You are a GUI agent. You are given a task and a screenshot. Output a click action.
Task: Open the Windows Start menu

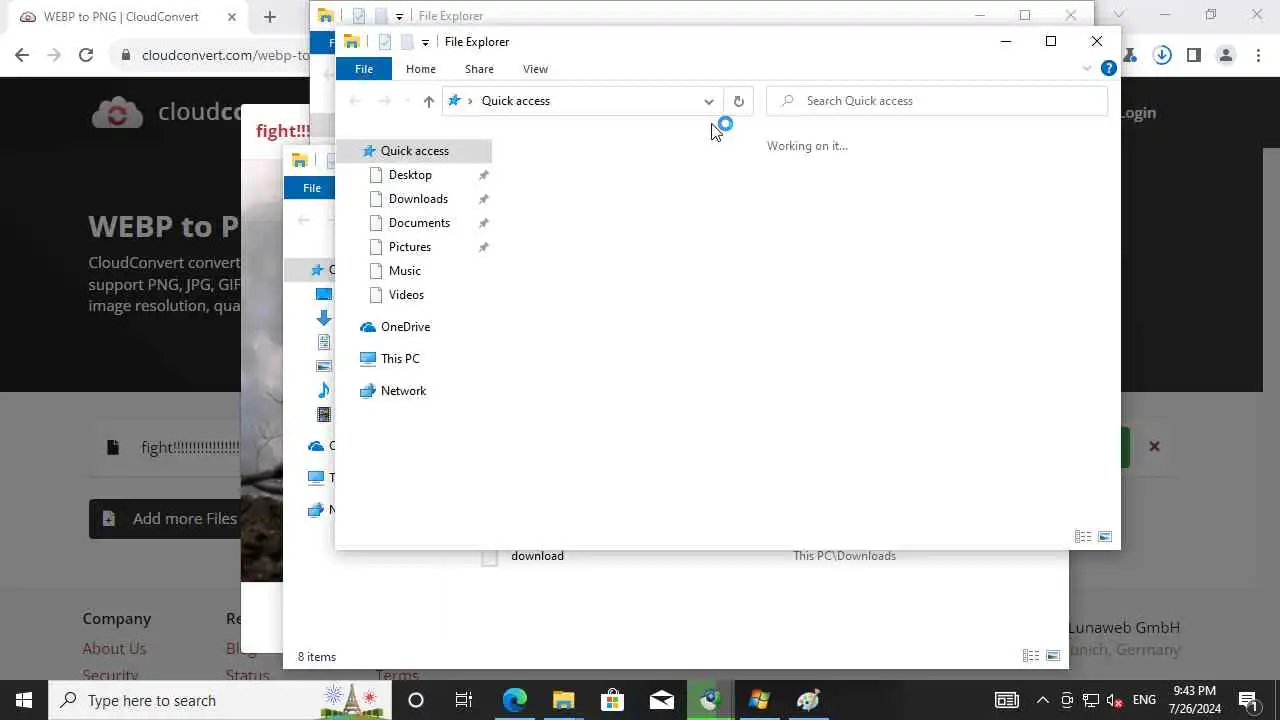tap(24, 700)
